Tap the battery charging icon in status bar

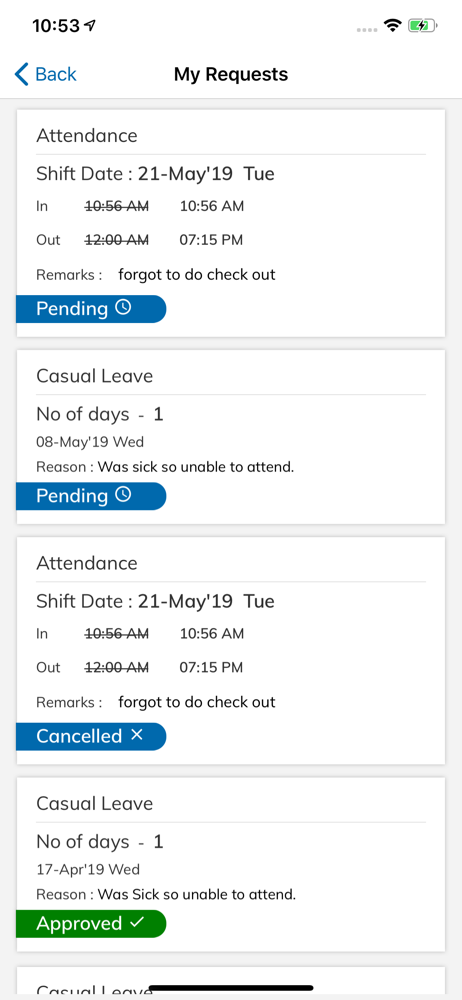click(x=422, y=26)
